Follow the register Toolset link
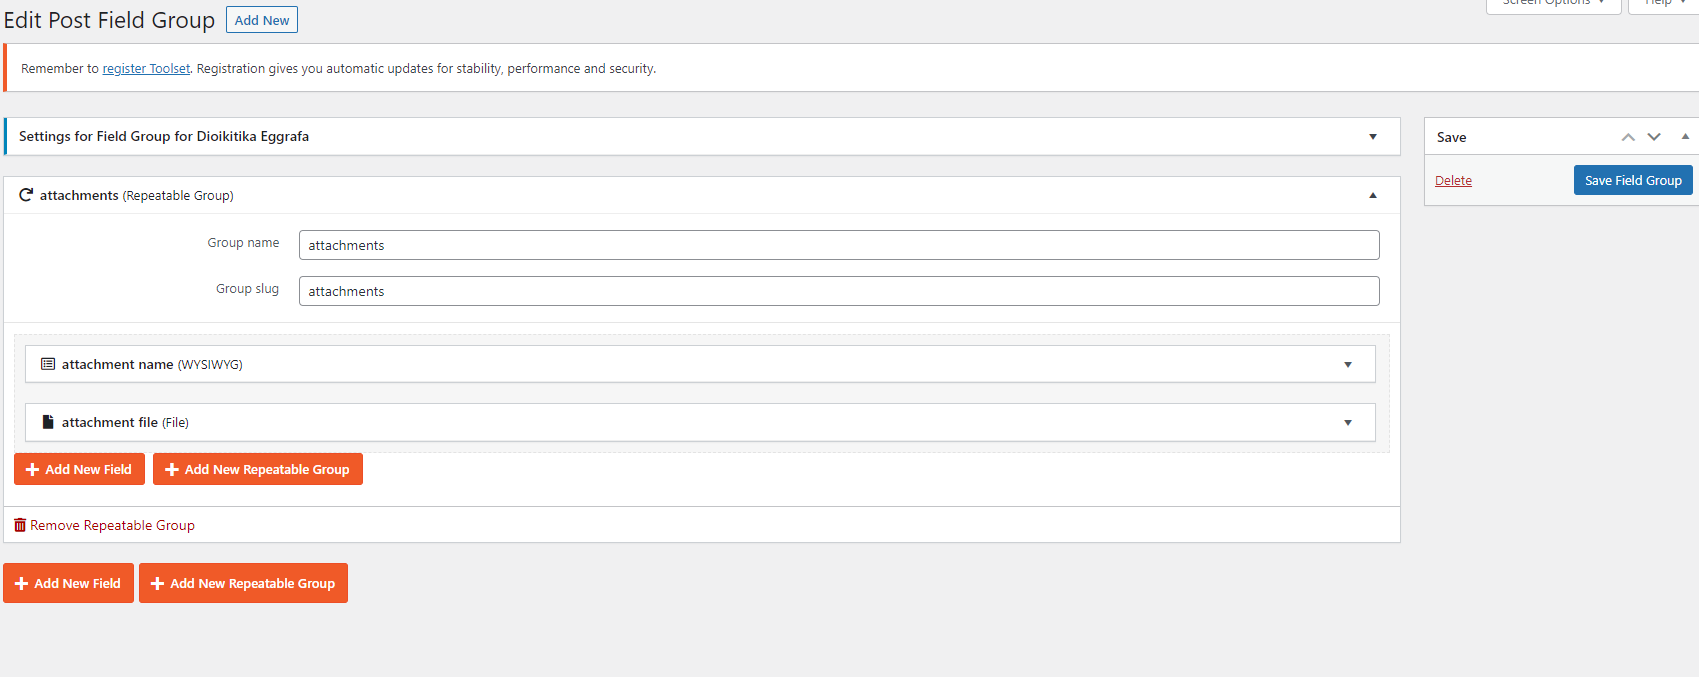1699x677 pixels. point(146,69)
